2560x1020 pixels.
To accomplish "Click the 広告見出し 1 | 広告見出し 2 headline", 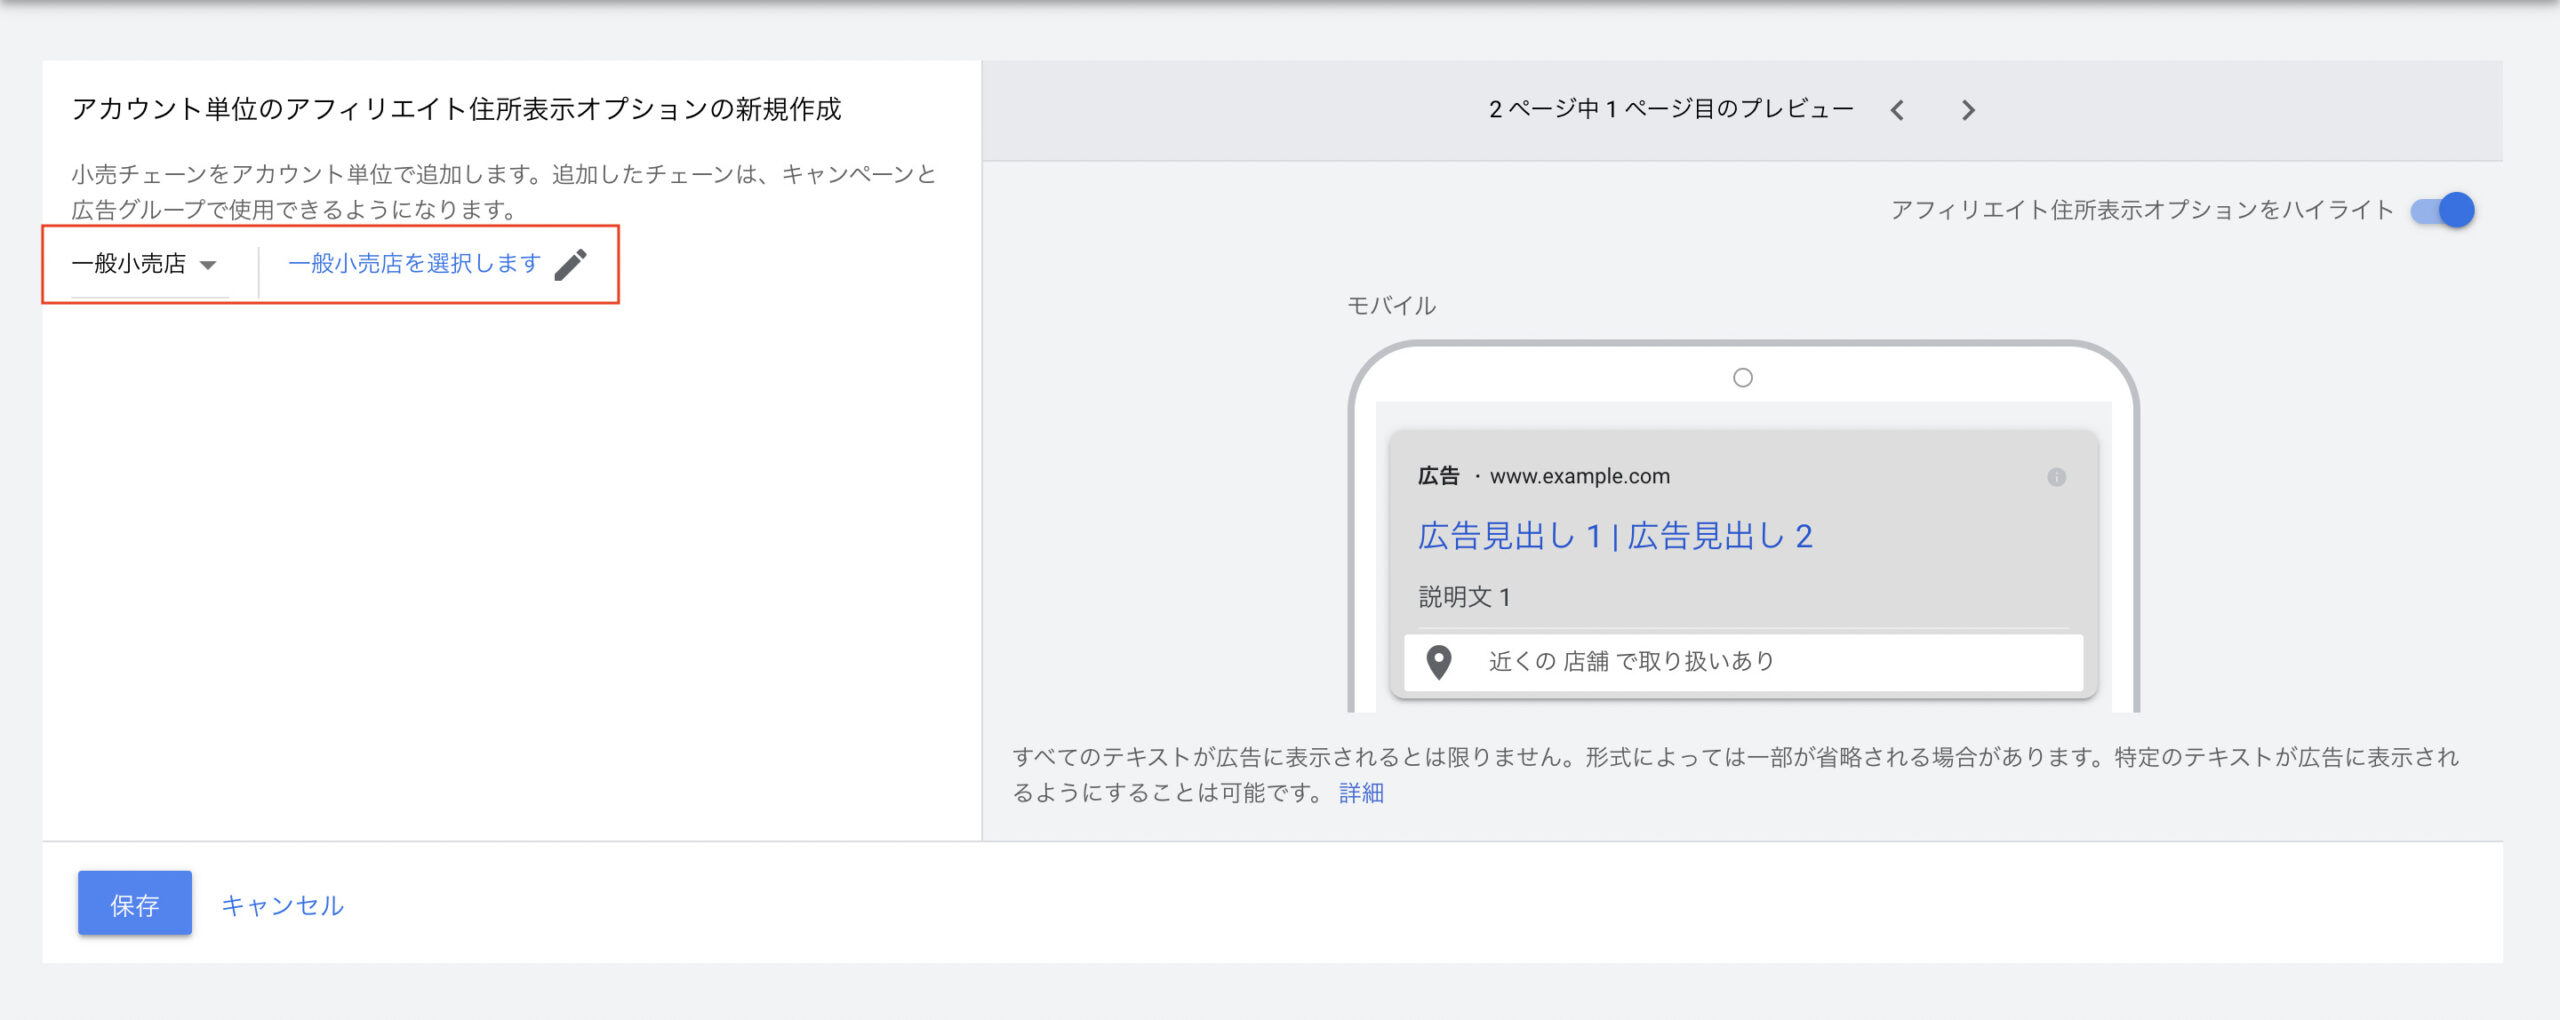I will (1614, 536).
